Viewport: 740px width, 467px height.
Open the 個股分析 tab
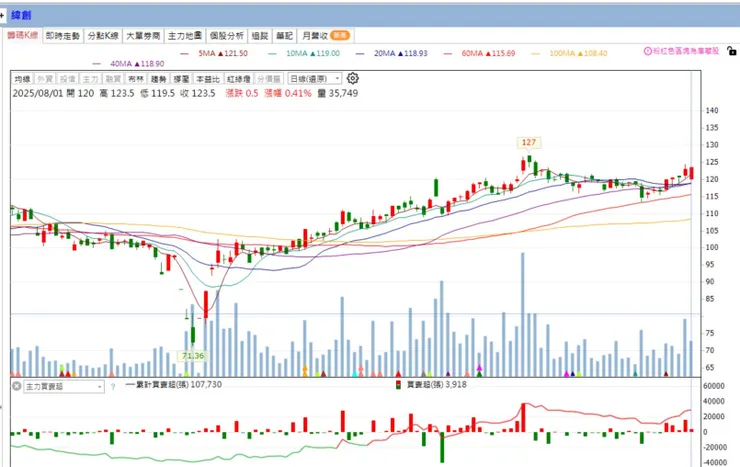click(x=227, y=36)
